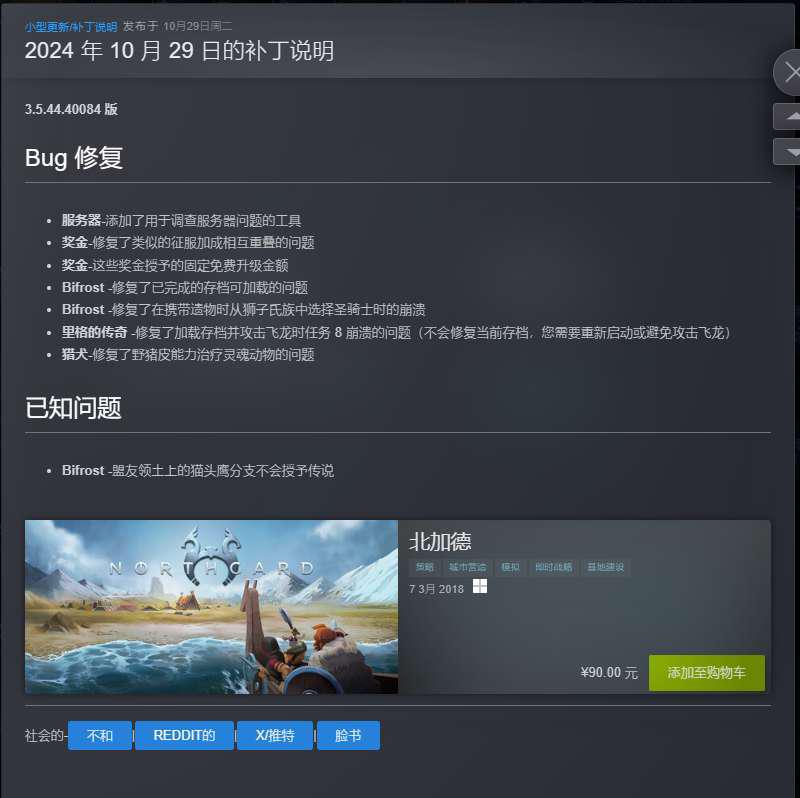
Task: Select the 城市营造 tag
Action: (467, 567)
